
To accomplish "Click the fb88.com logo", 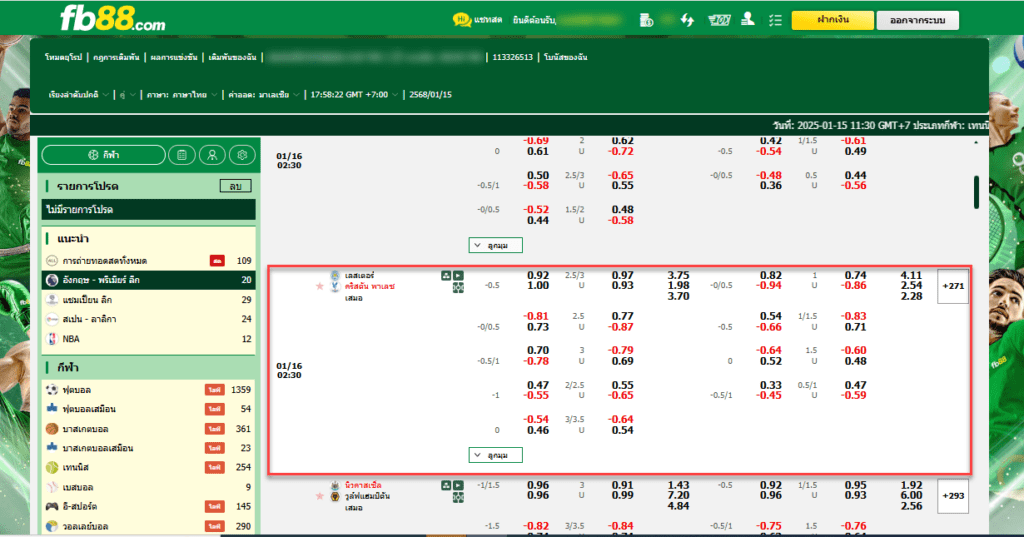I will tap(112, 18).
